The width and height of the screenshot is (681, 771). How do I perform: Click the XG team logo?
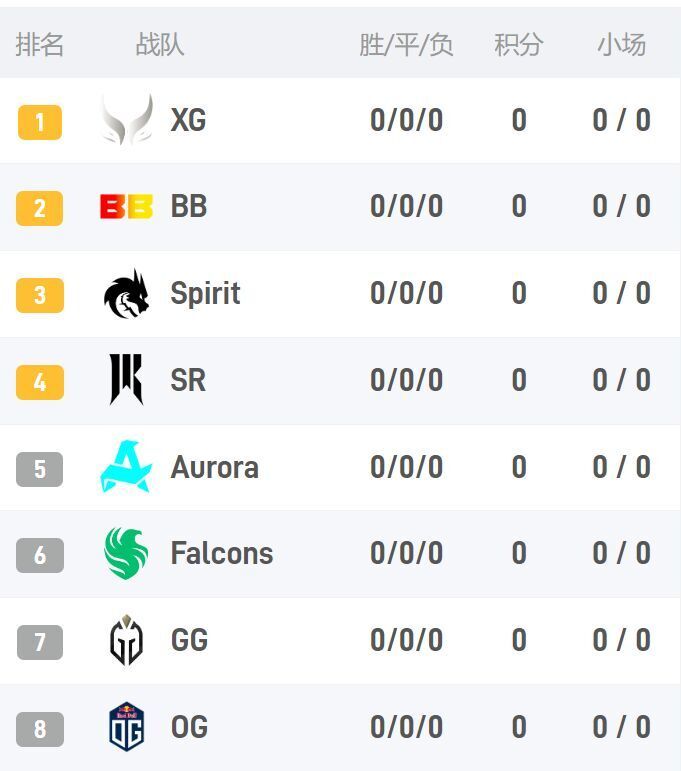point(127,120)
